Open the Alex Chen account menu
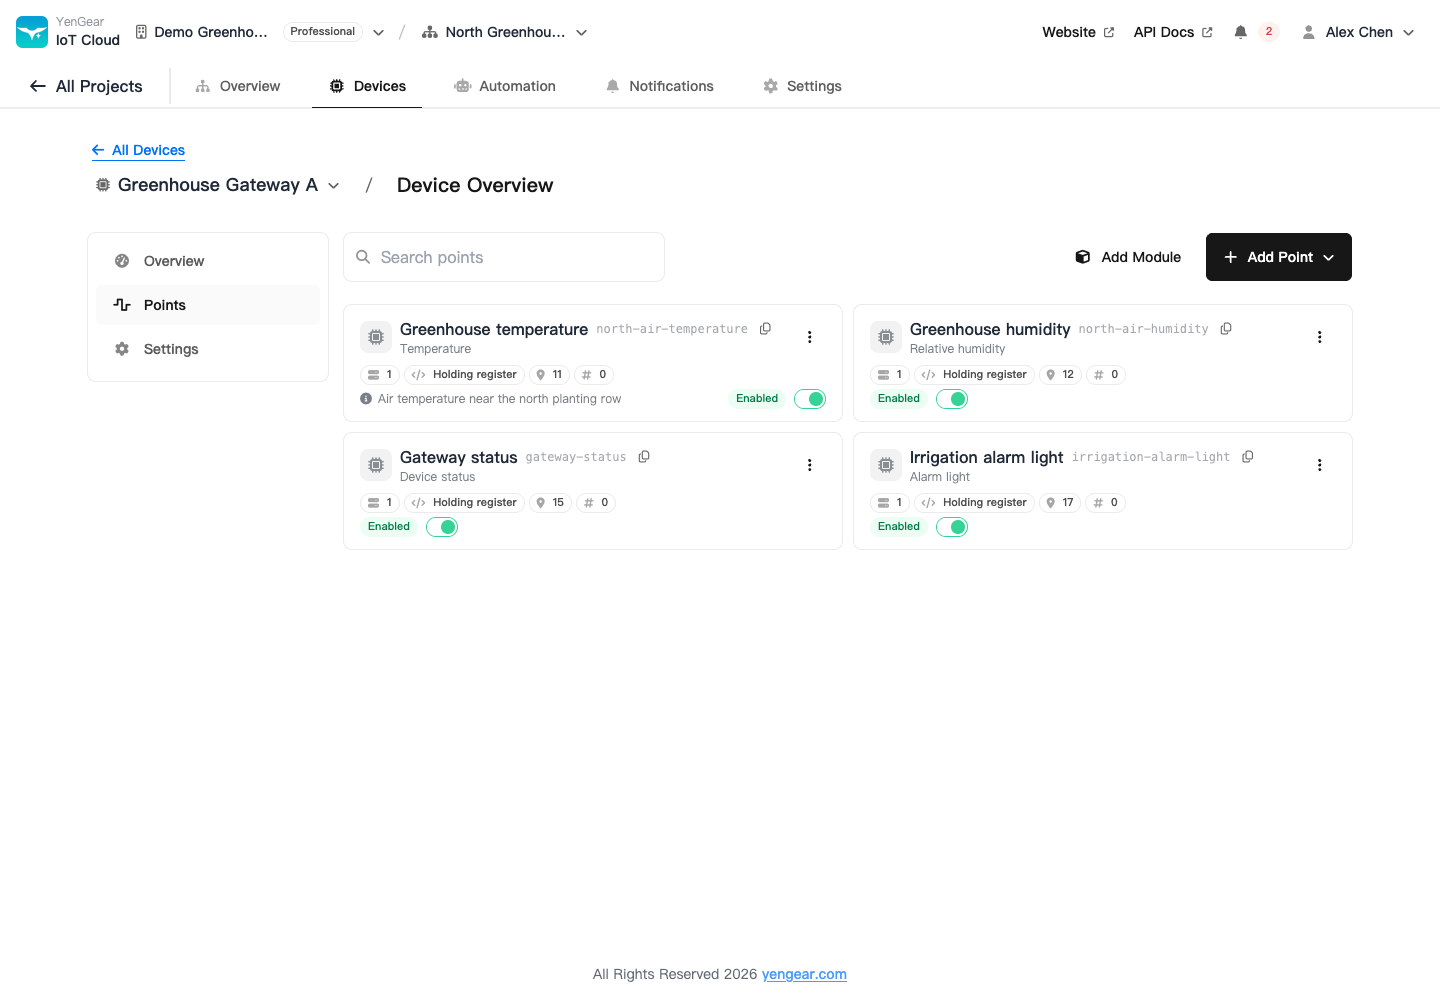This screenshot has height=1000, width=1440. pos(1358,32)
